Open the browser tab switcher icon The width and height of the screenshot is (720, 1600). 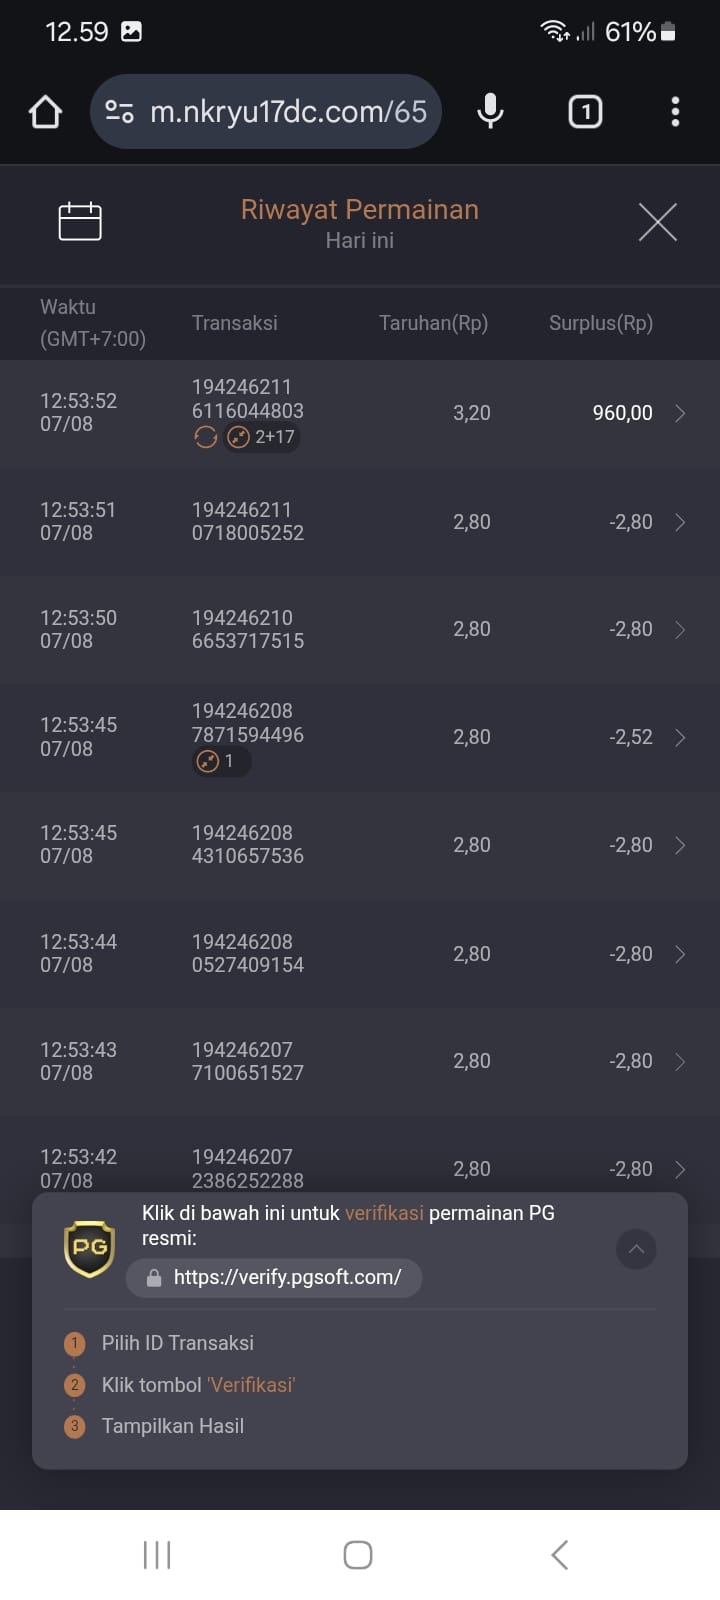(x=585, y=111)
